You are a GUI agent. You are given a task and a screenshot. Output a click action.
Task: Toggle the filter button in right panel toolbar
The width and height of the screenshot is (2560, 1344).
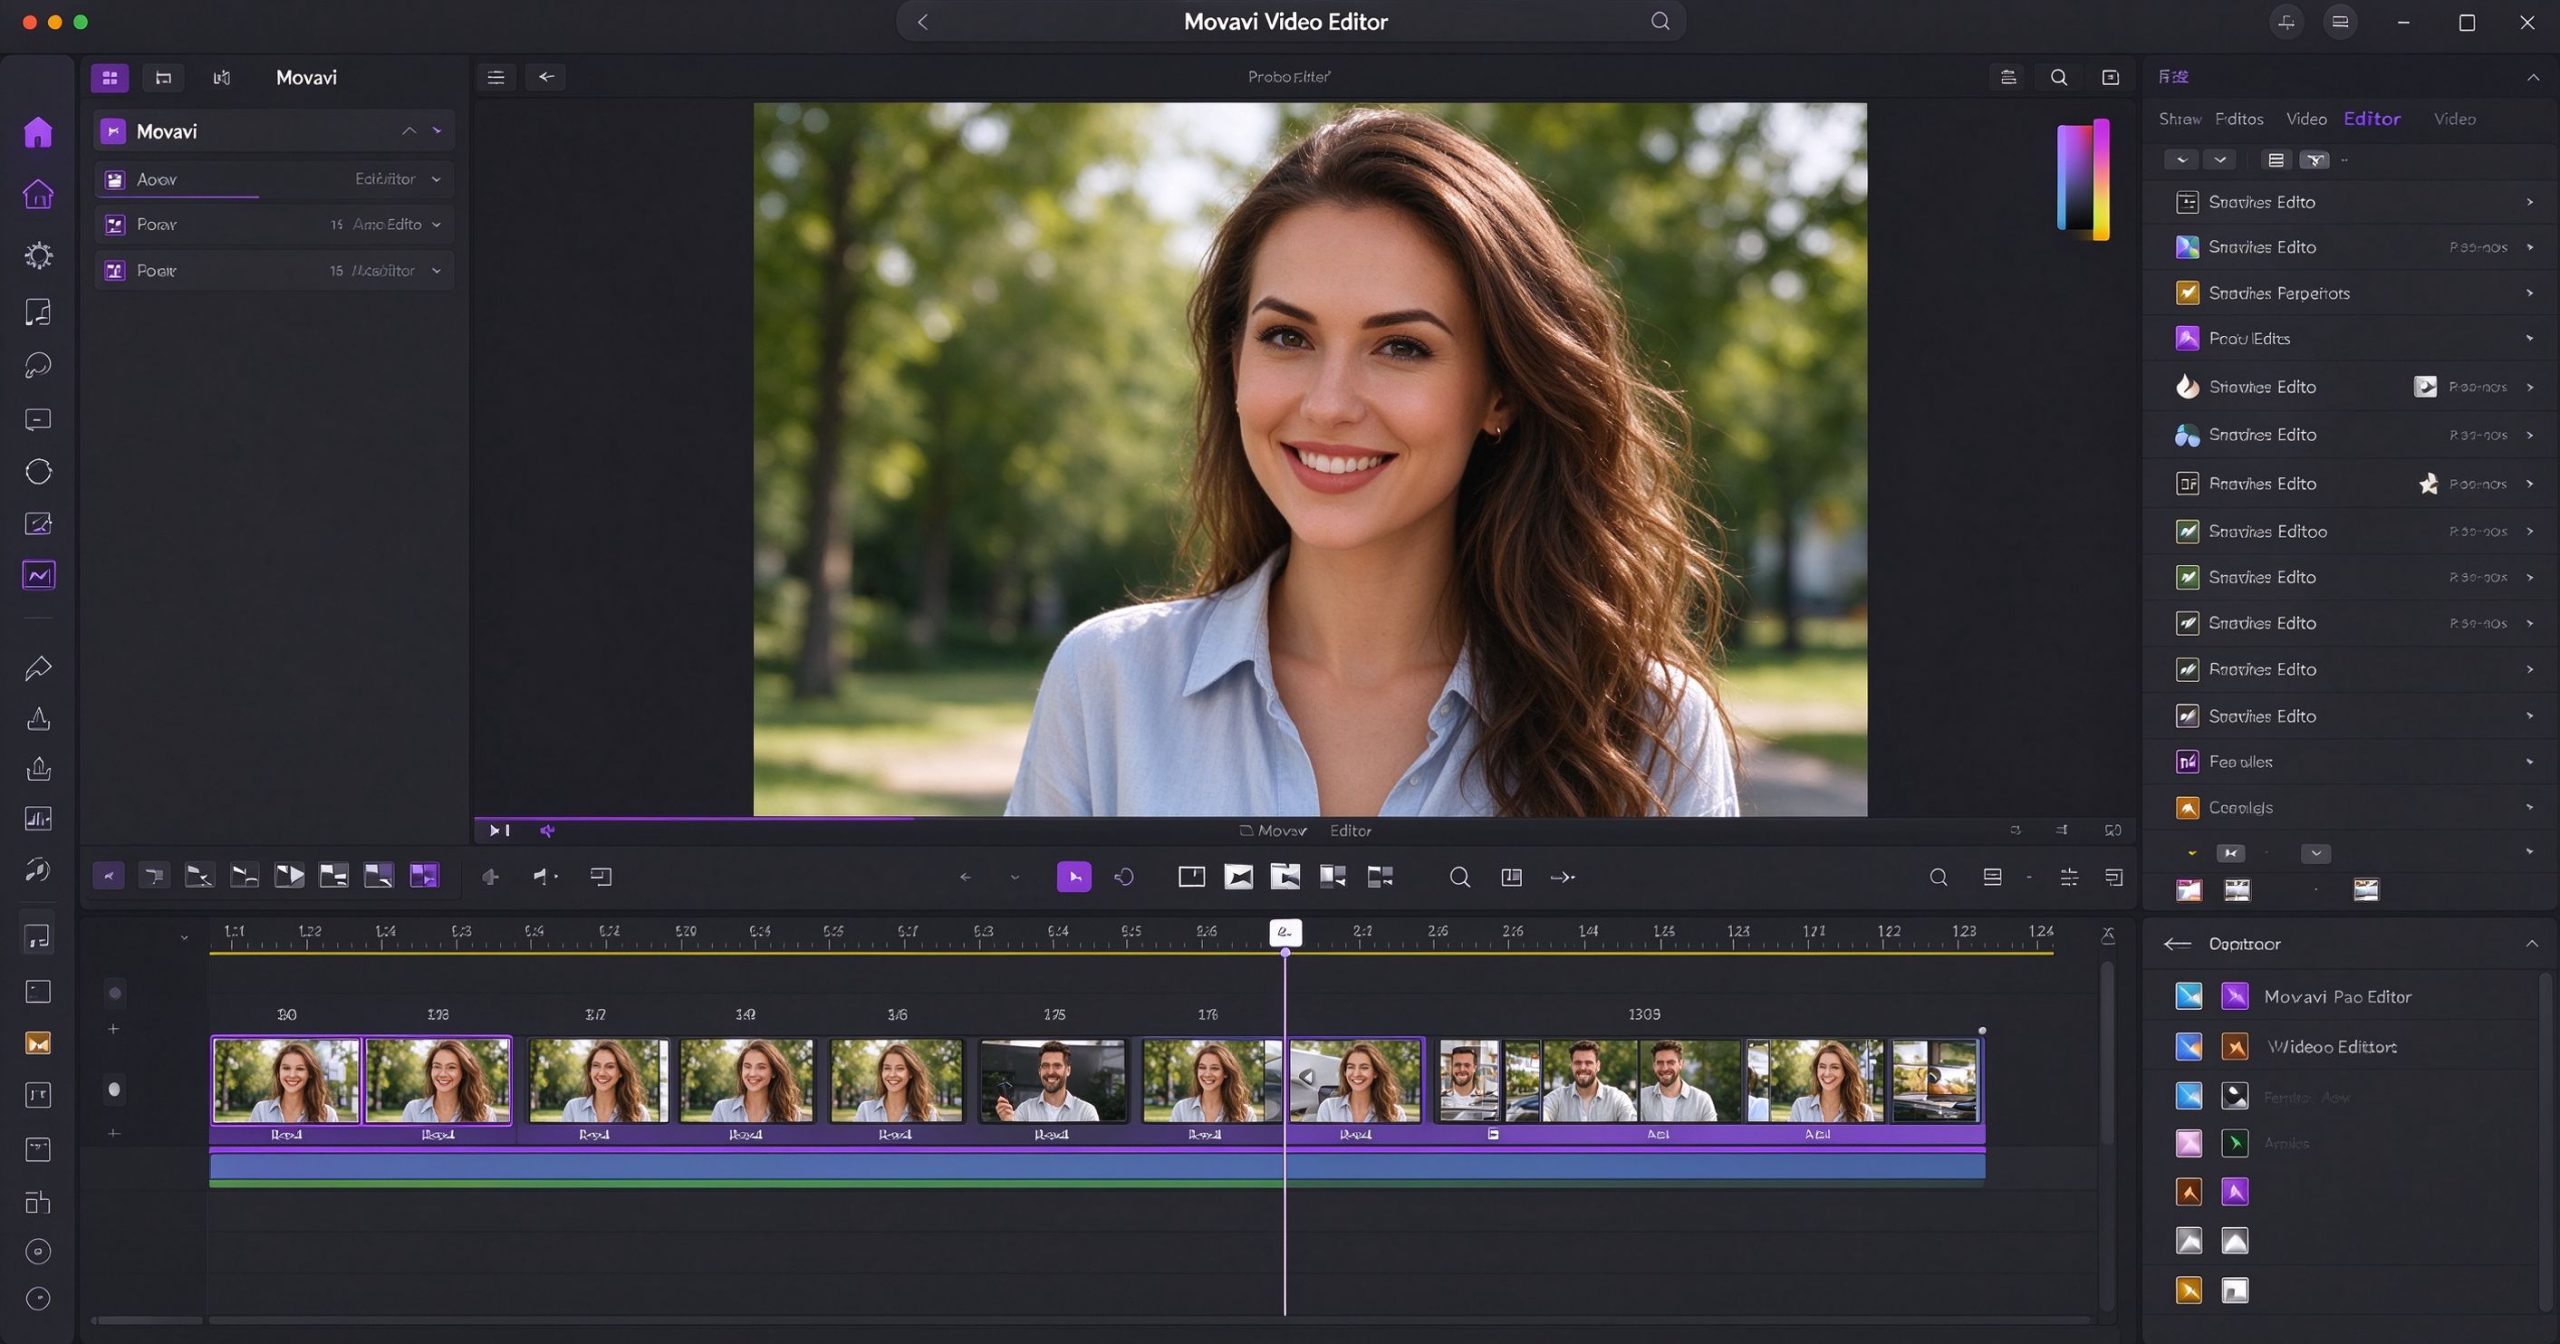point(2314,160)
